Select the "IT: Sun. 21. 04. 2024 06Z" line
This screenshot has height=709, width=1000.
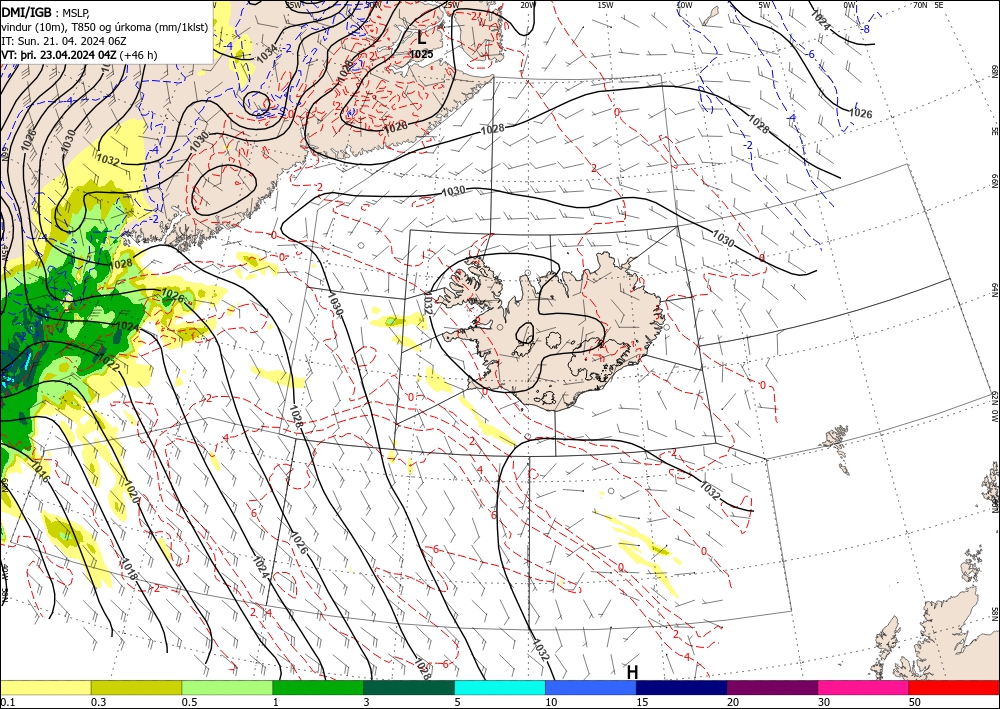[64, 41]
